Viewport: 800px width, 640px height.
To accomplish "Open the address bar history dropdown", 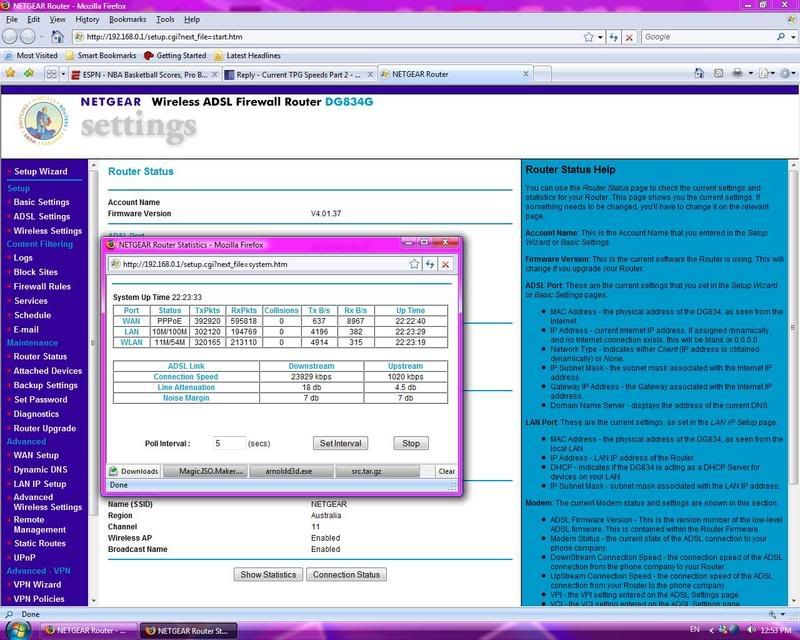I will (600, 37).
